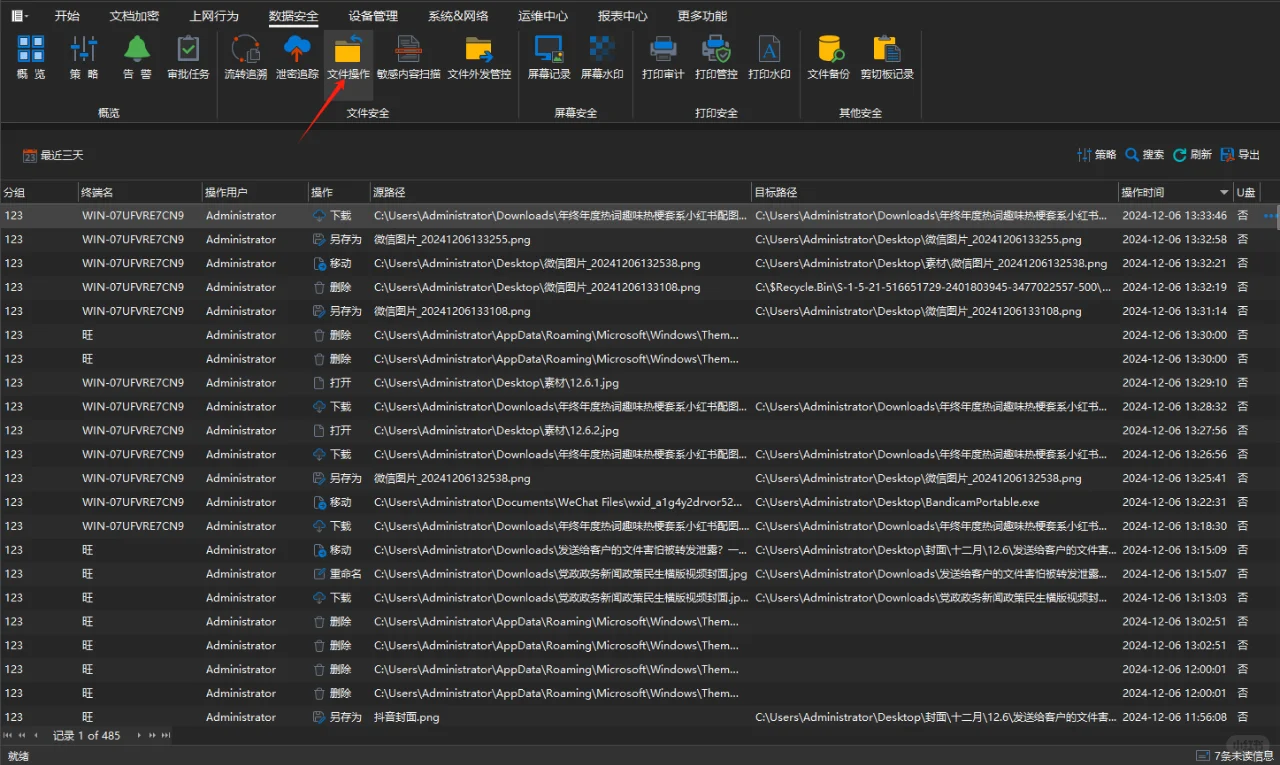Open the 打印审计 print audit tool
The image size is (1280, 765).
tap(663, 58)
